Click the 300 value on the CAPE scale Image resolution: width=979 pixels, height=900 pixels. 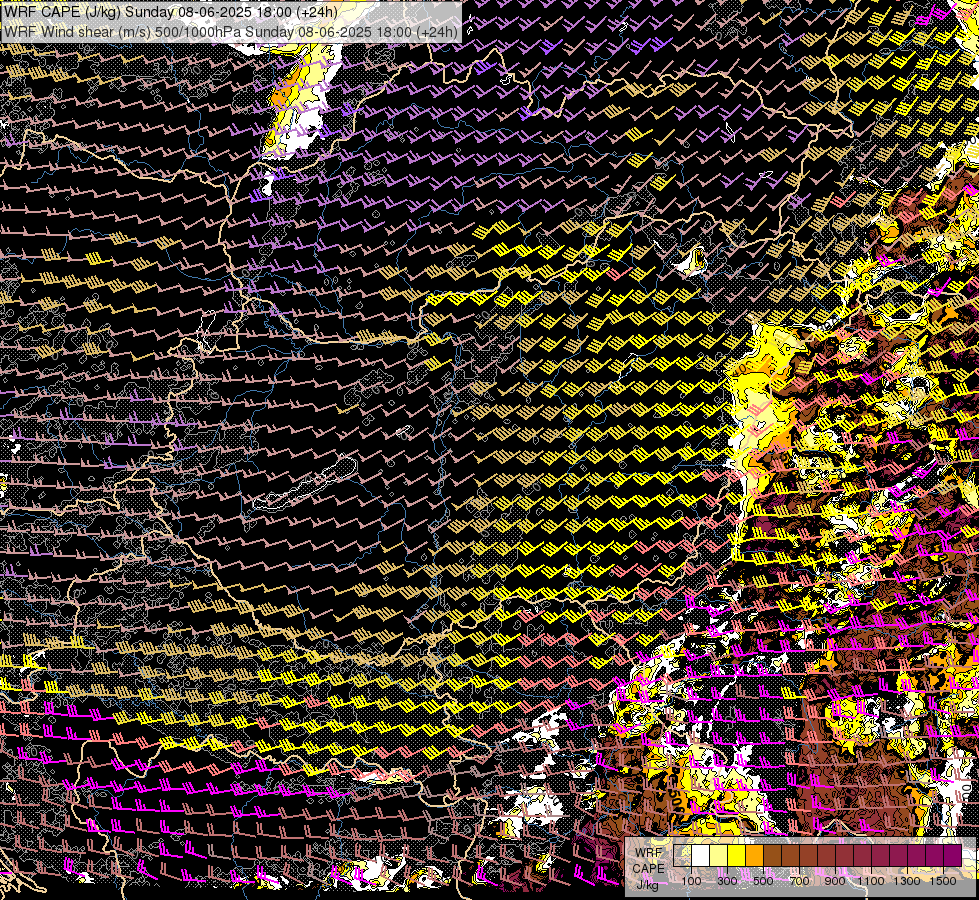pos(727,881)
